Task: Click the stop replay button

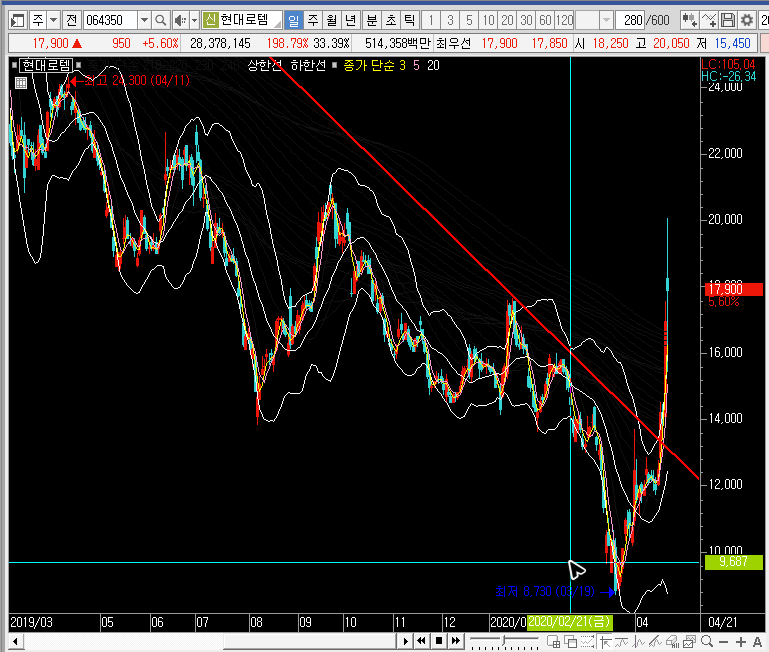Action: (x=439, y=641)
